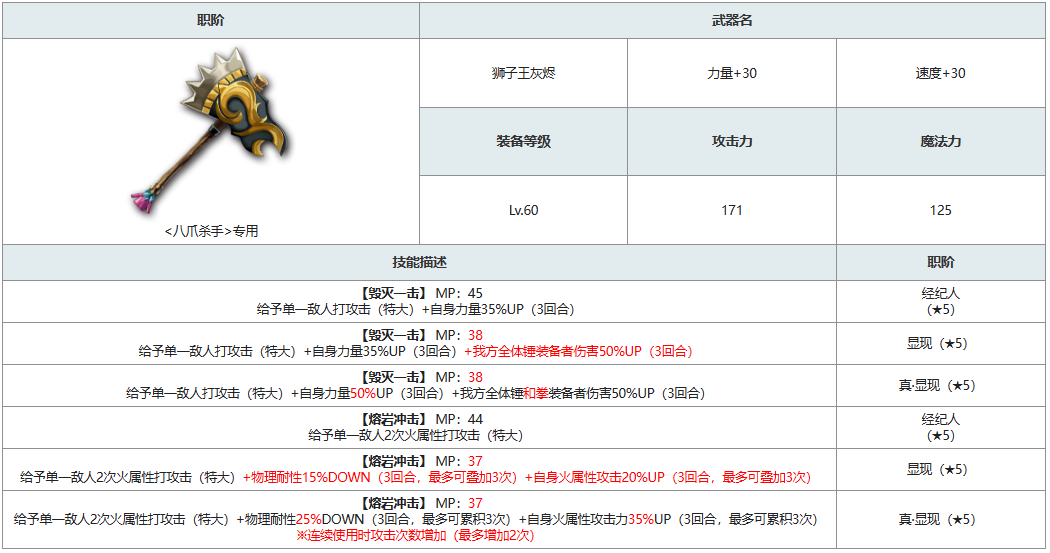Click the weapon name 狮子王灰烬
The height and width of the screenshot is (553, 1050).
coord(523,73)
